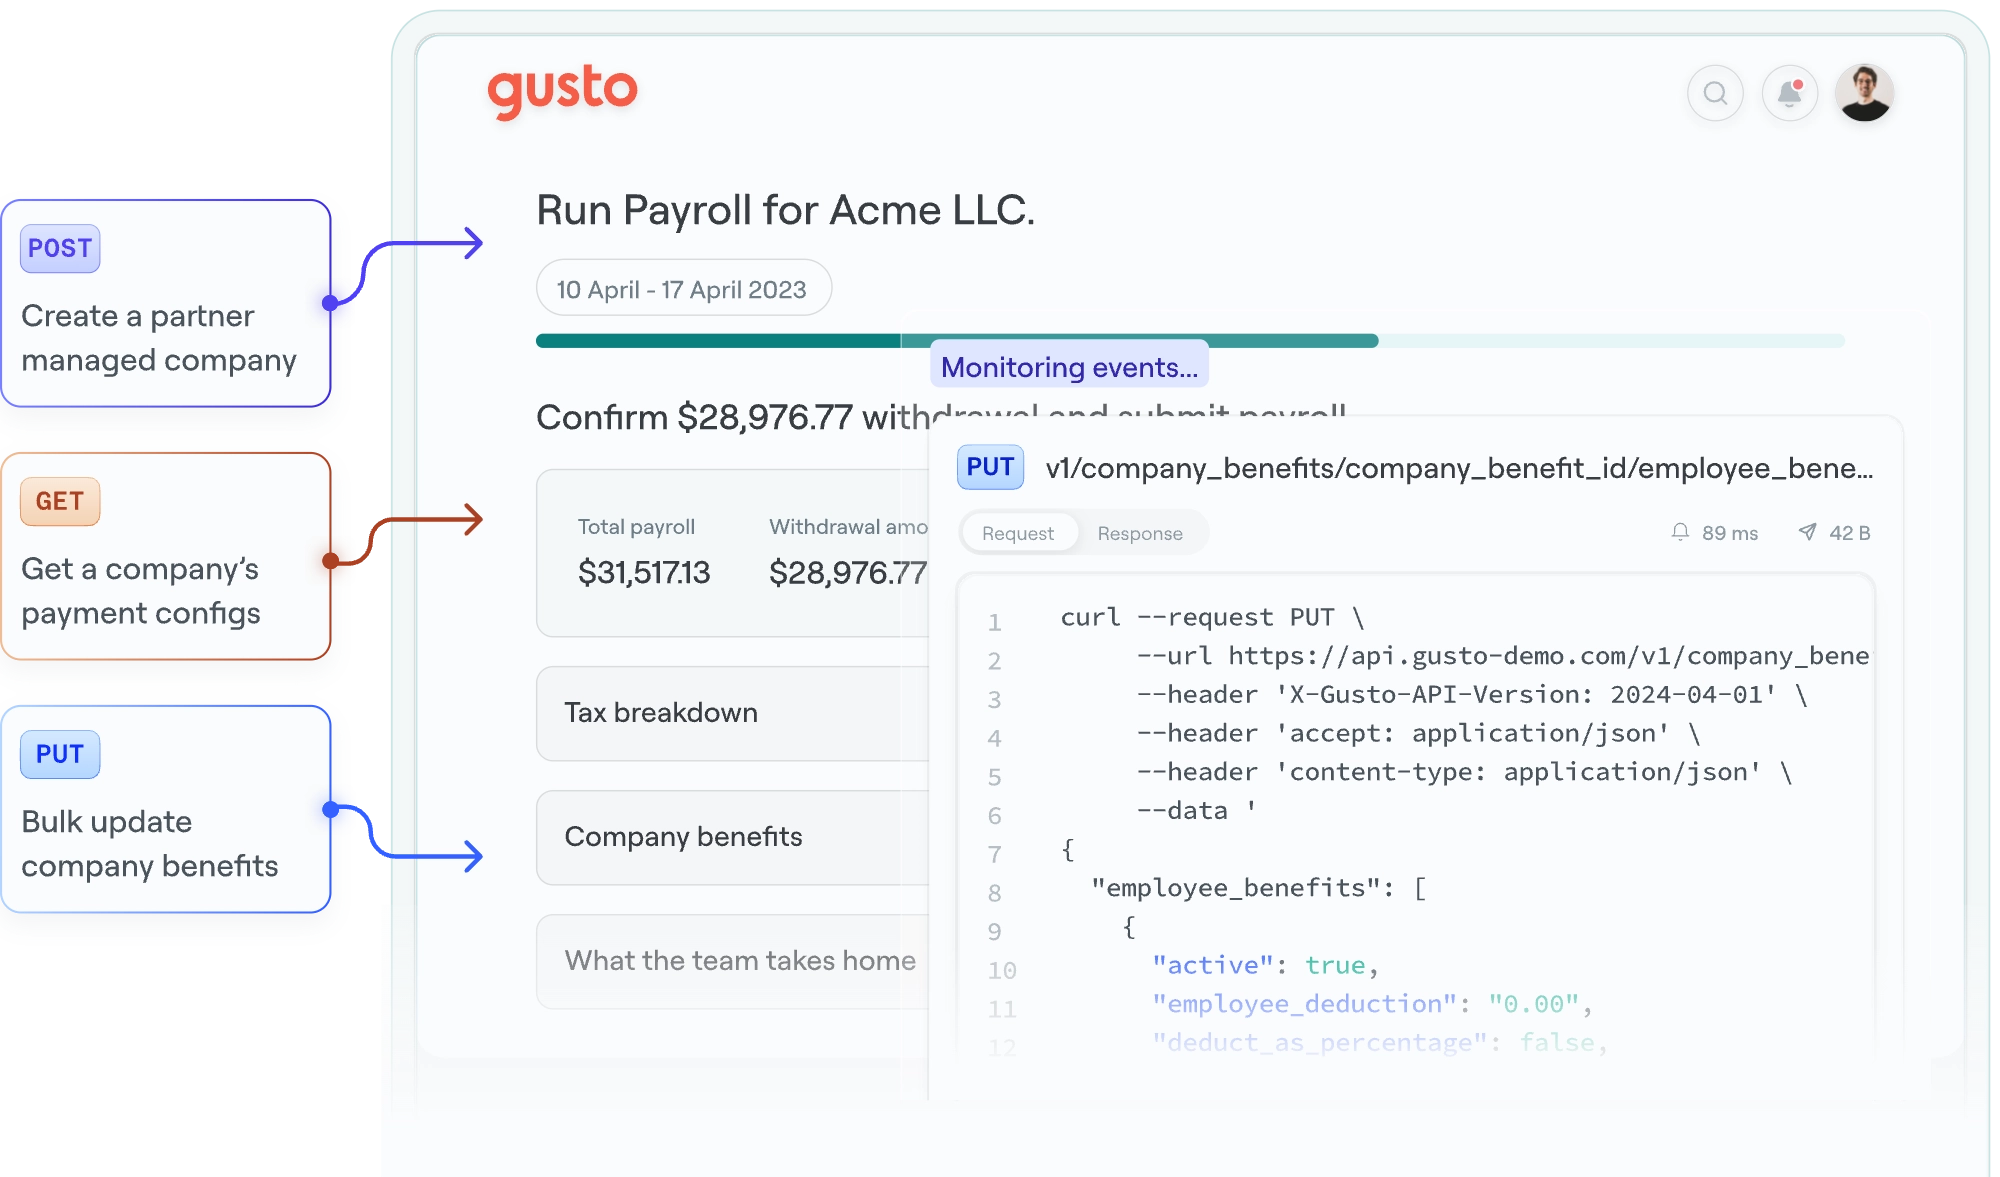2000x1177 pixels.
Task: Open the user profile avatar
Action: (x=1864, y=93)
